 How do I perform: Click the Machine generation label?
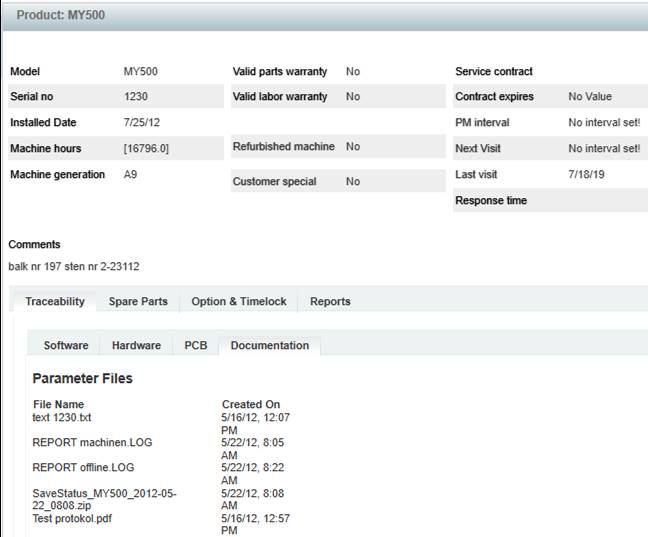click(x=57, y=174)
